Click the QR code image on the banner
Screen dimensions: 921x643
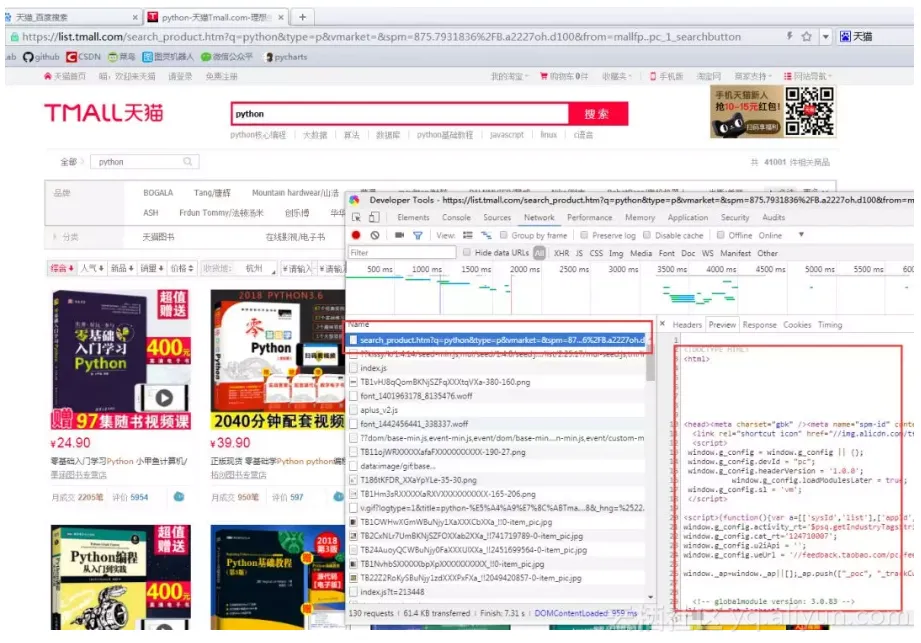809,112
